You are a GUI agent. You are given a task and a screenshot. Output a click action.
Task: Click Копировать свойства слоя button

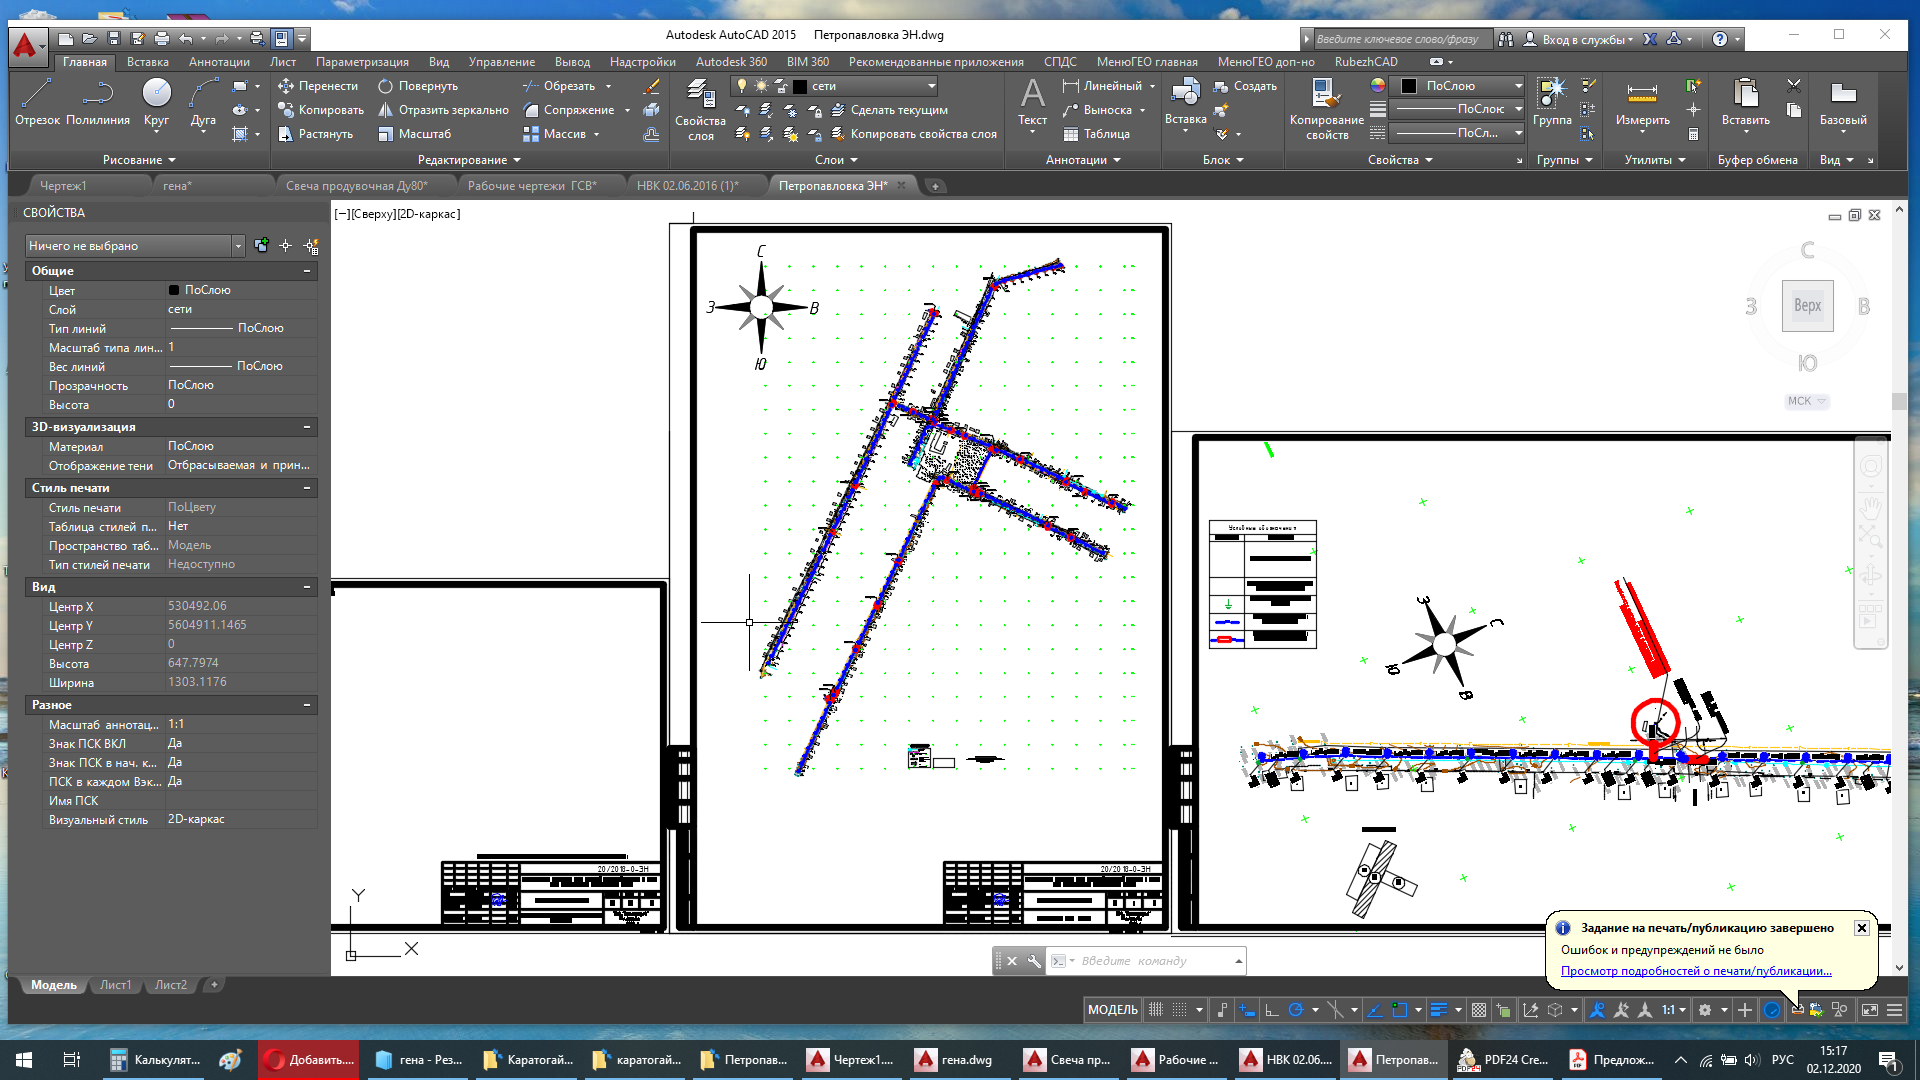tap(914, 134)
